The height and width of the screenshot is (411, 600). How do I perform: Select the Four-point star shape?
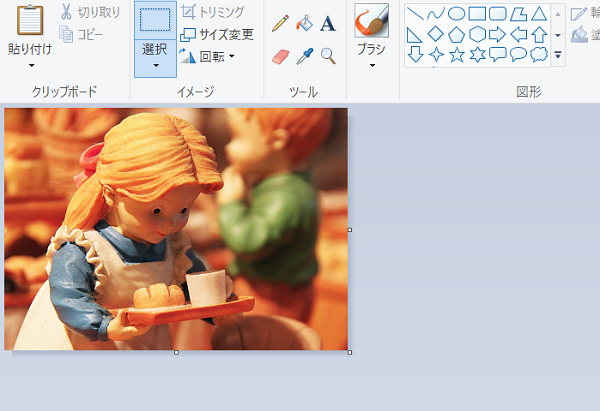tap(436, 54)
